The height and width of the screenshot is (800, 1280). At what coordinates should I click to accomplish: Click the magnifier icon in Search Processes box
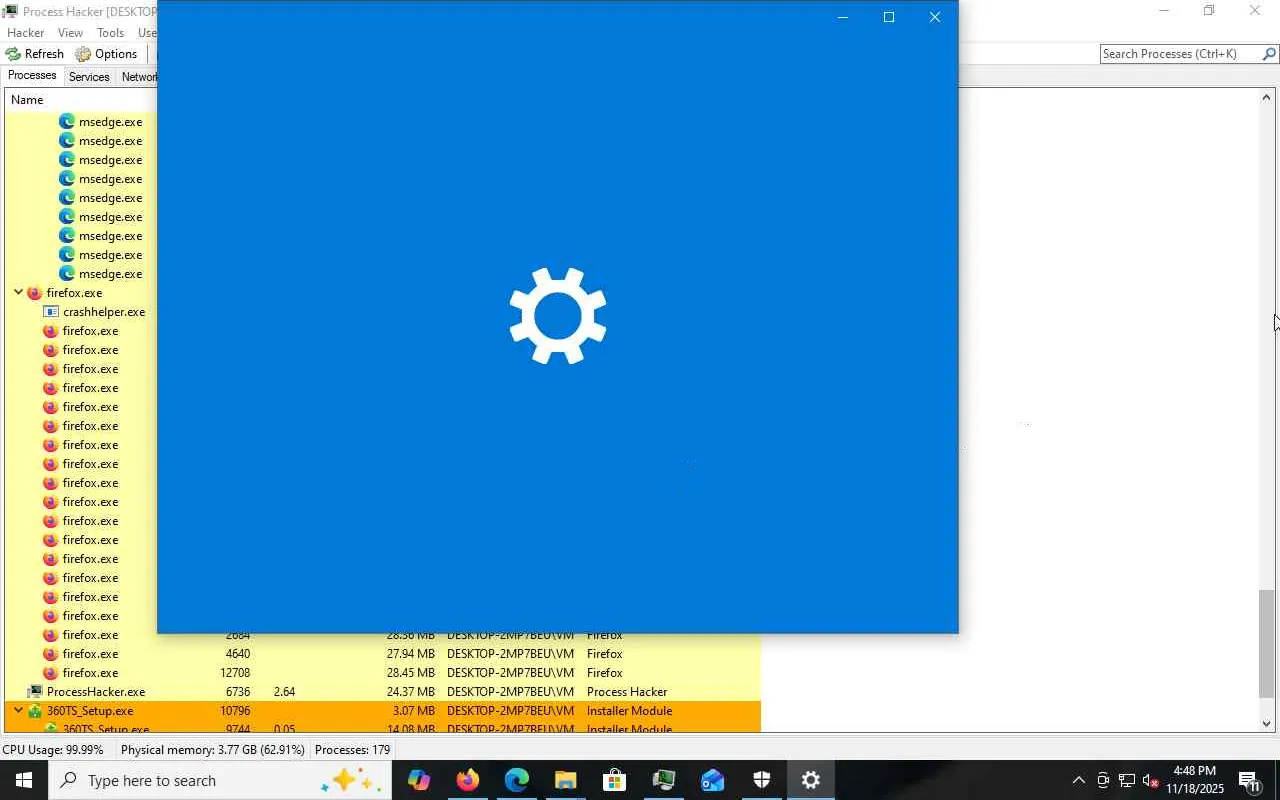tap(1269, 54)
